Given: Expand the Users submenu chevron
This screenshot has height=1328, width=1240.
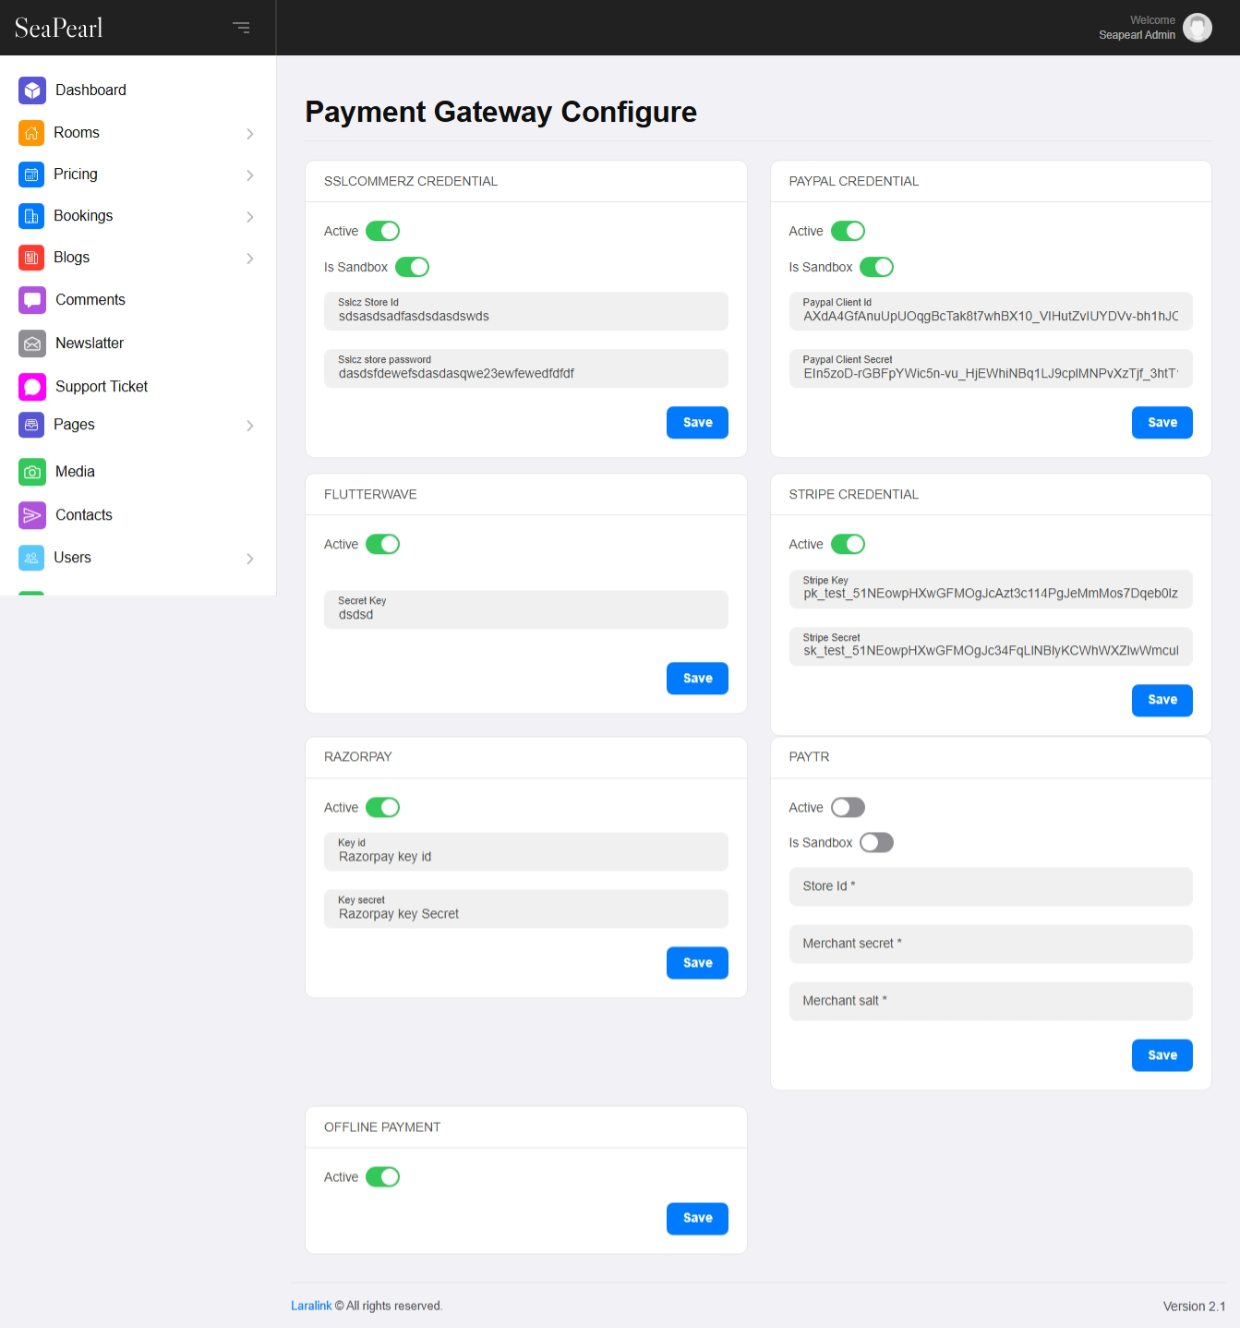Looking at the screenshot, I should (x=249, y=558).
